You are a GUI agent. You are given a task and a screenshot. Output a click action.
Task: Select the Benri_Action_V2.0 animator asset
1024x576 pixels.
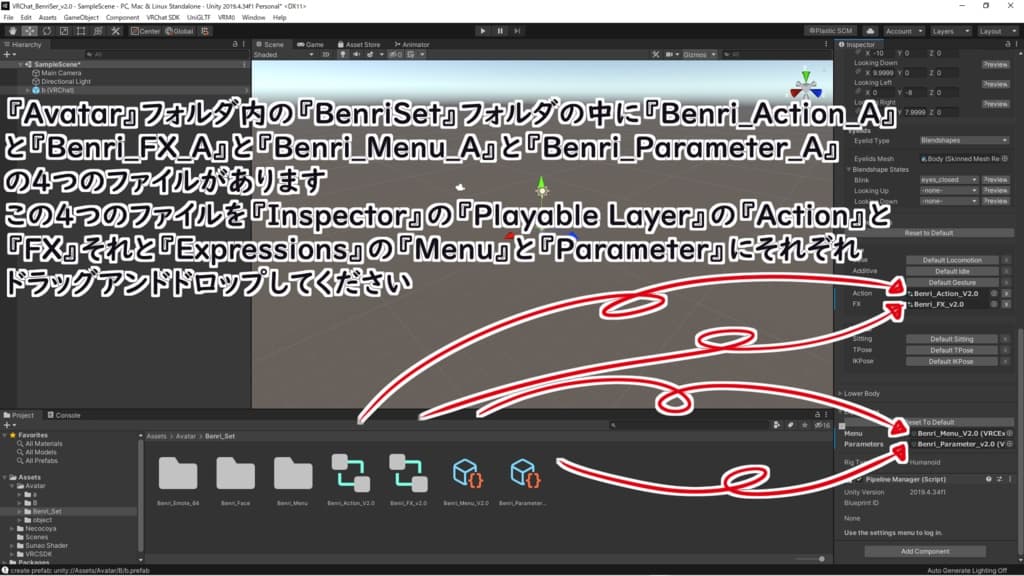351,473
